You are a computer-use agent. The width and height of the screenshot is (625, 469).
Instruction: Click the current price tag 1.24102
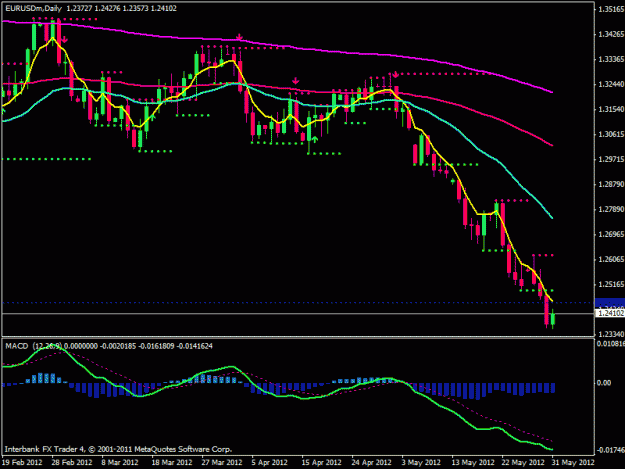click(610, 314)
